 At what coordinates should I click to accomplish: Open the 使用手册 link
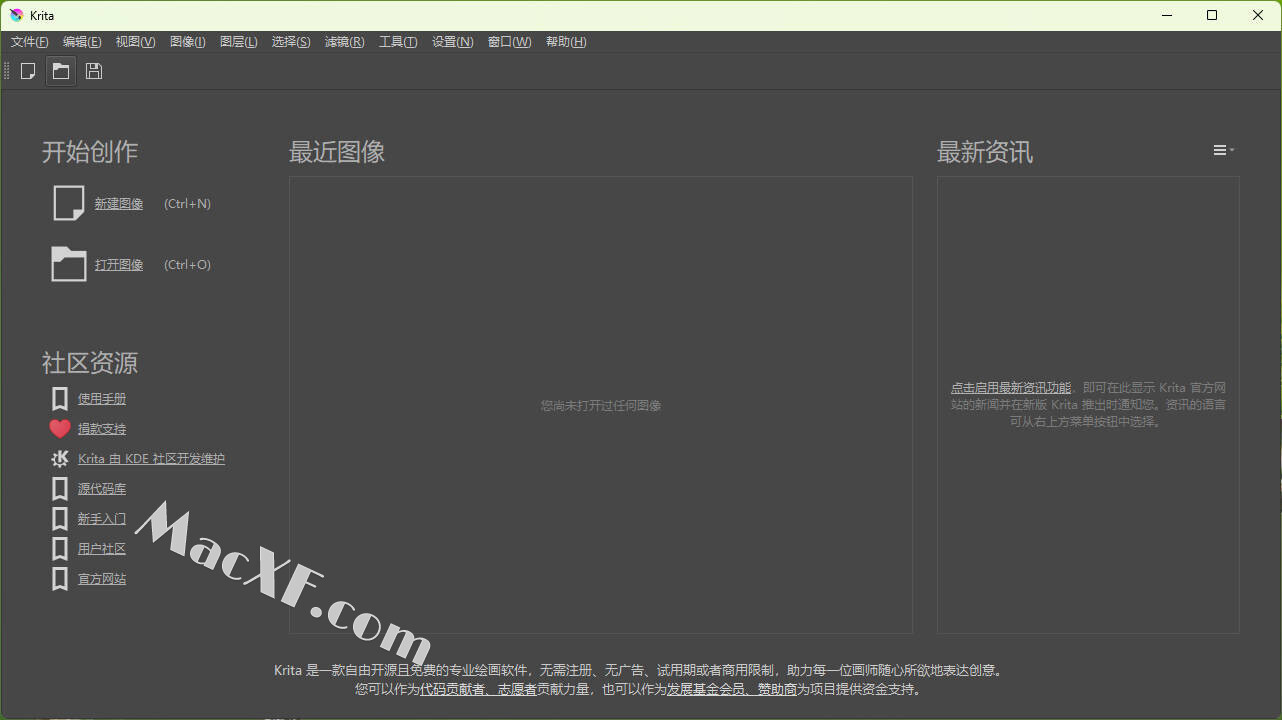pos(102,399)
